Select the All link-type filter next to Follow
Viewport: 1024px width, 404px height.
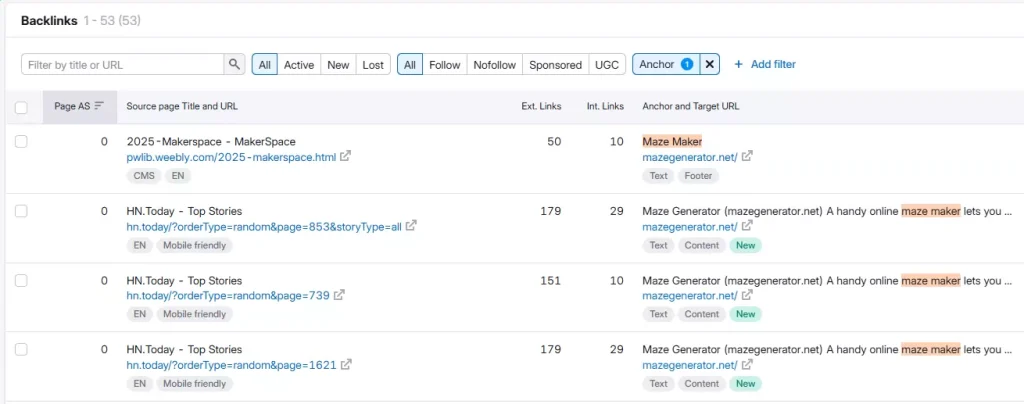point(409,65)
